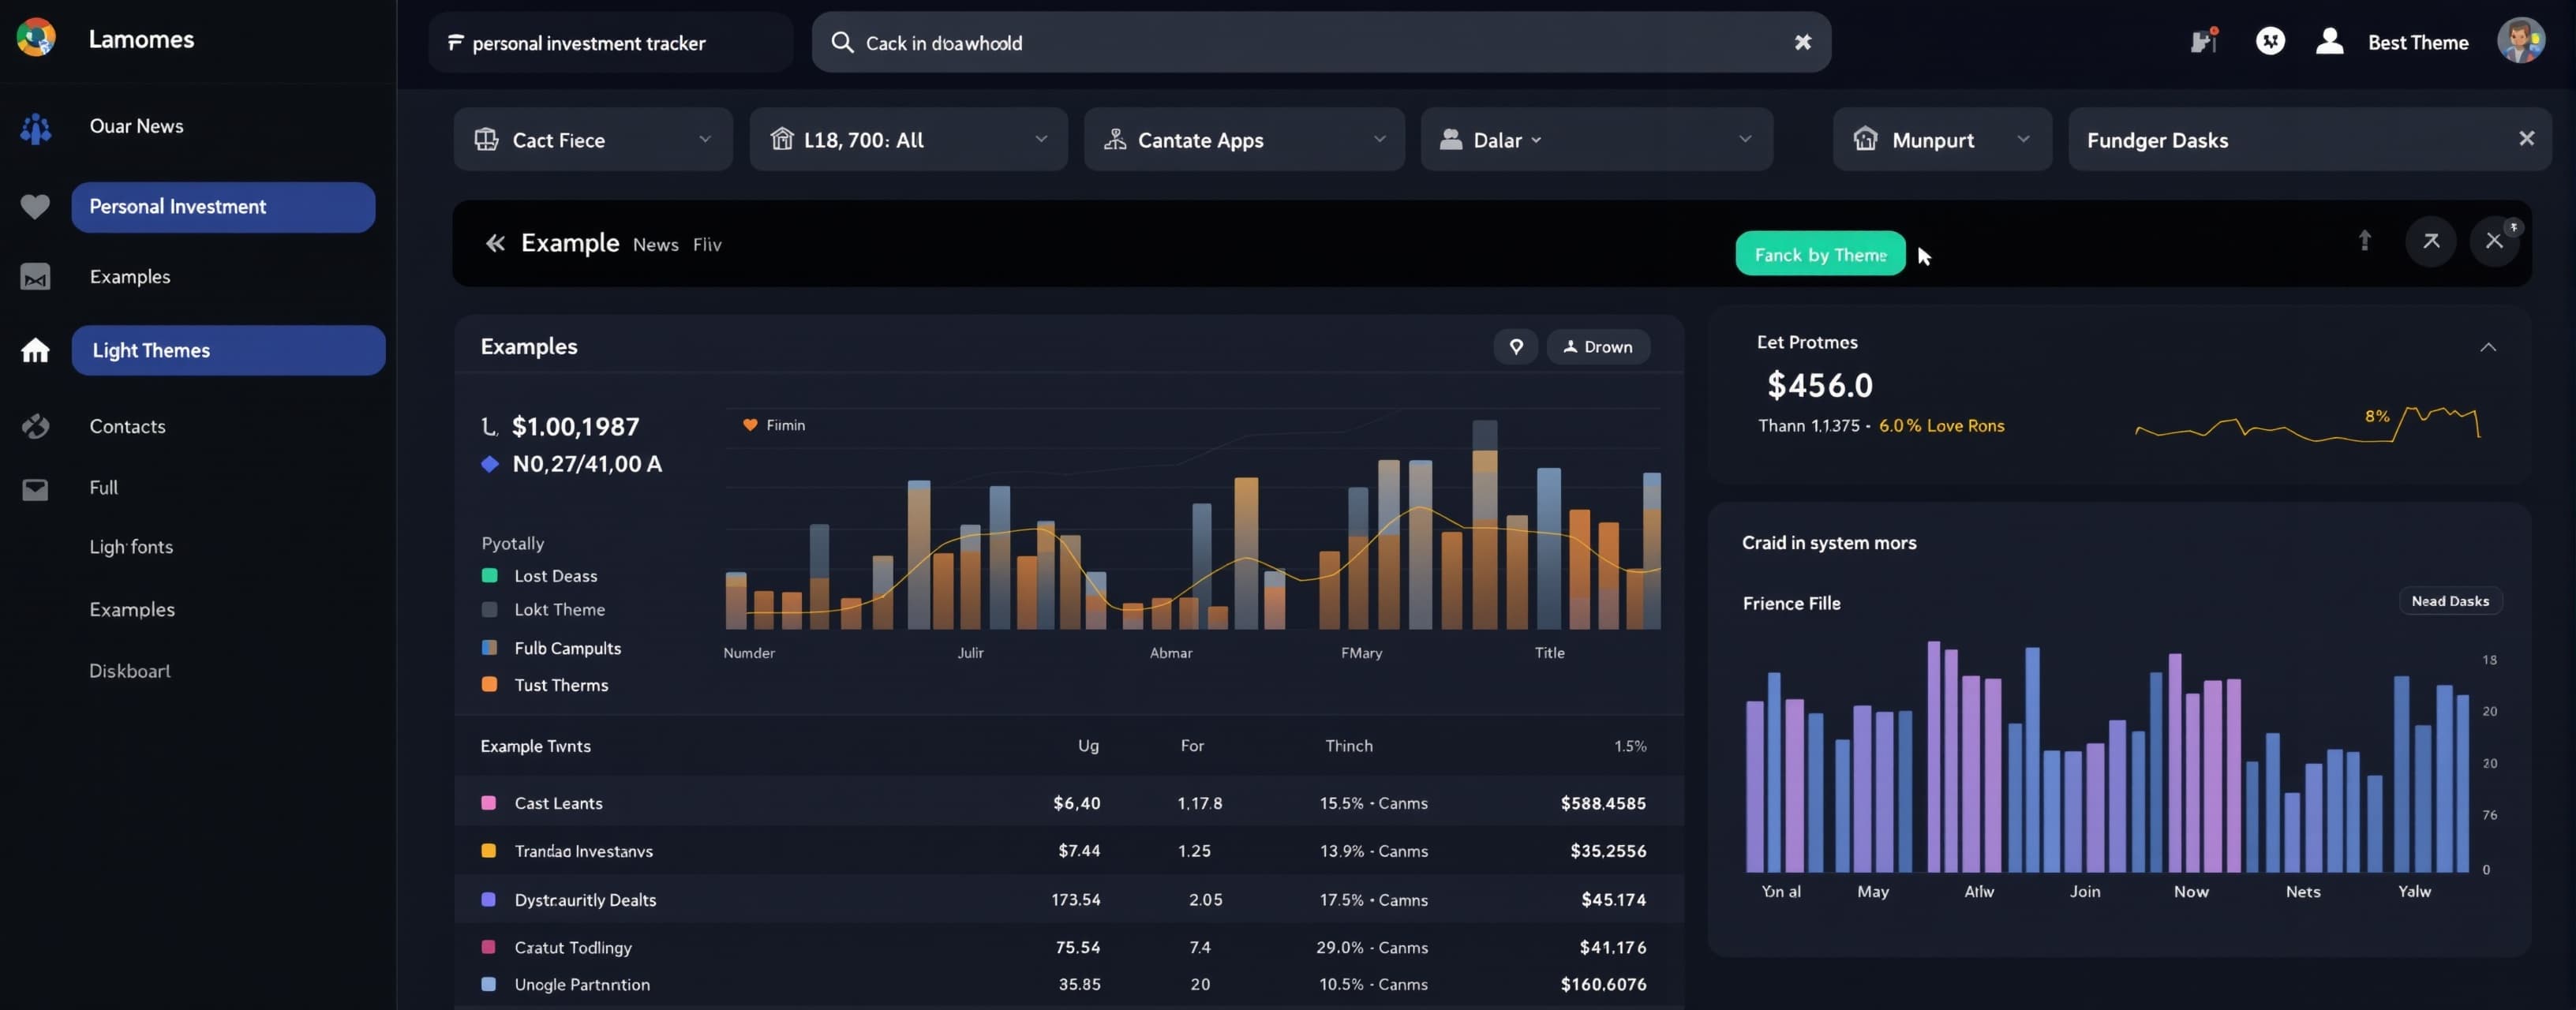Click the round white face icon in header
This screenshot has height=1010, width=2576.
(2270, 41)
